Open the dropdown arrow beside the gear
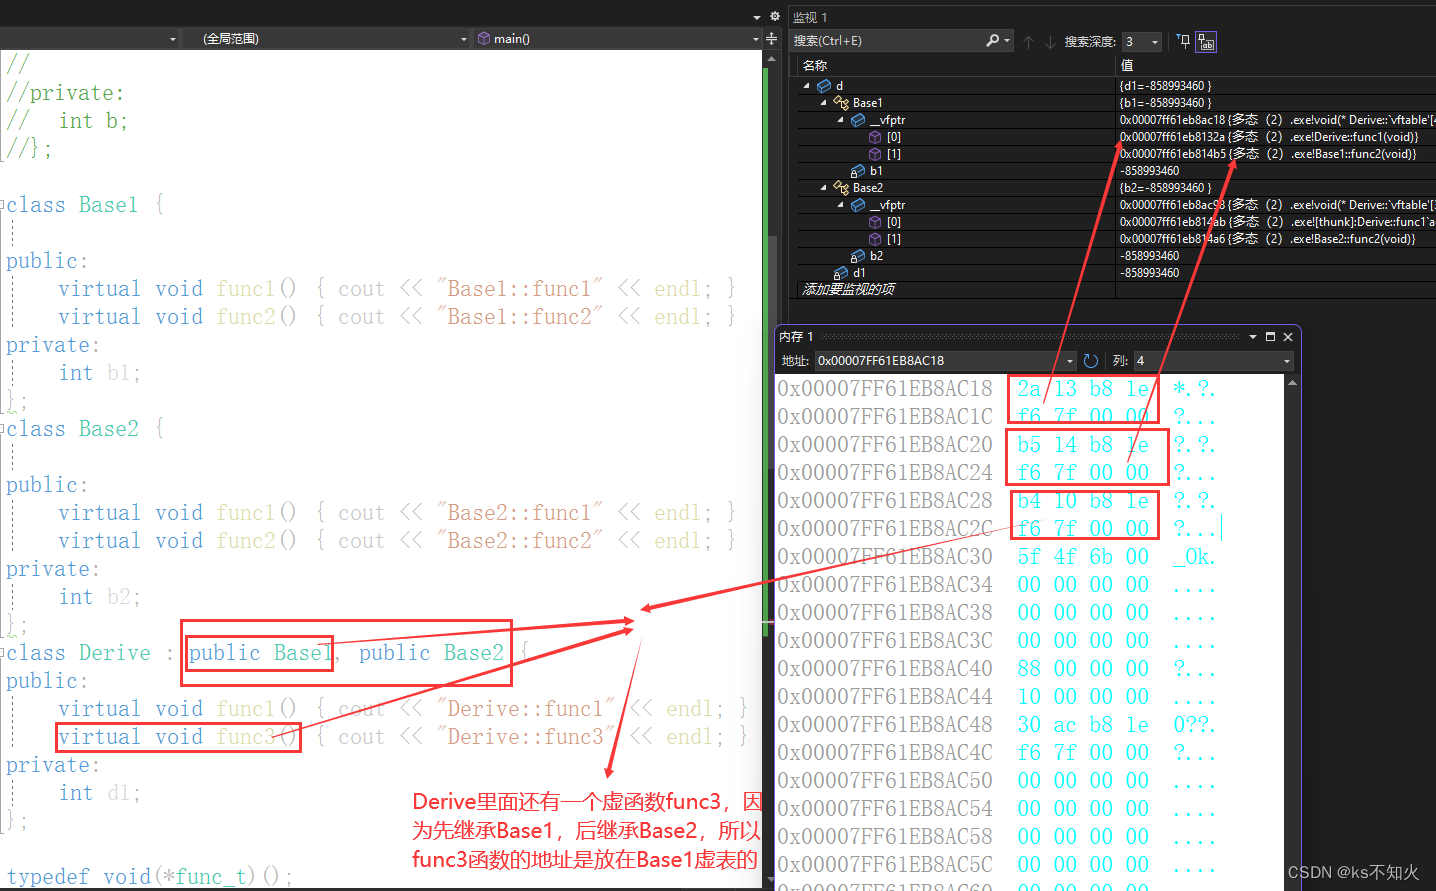The image size is (1436, 891). coord(757,17)
